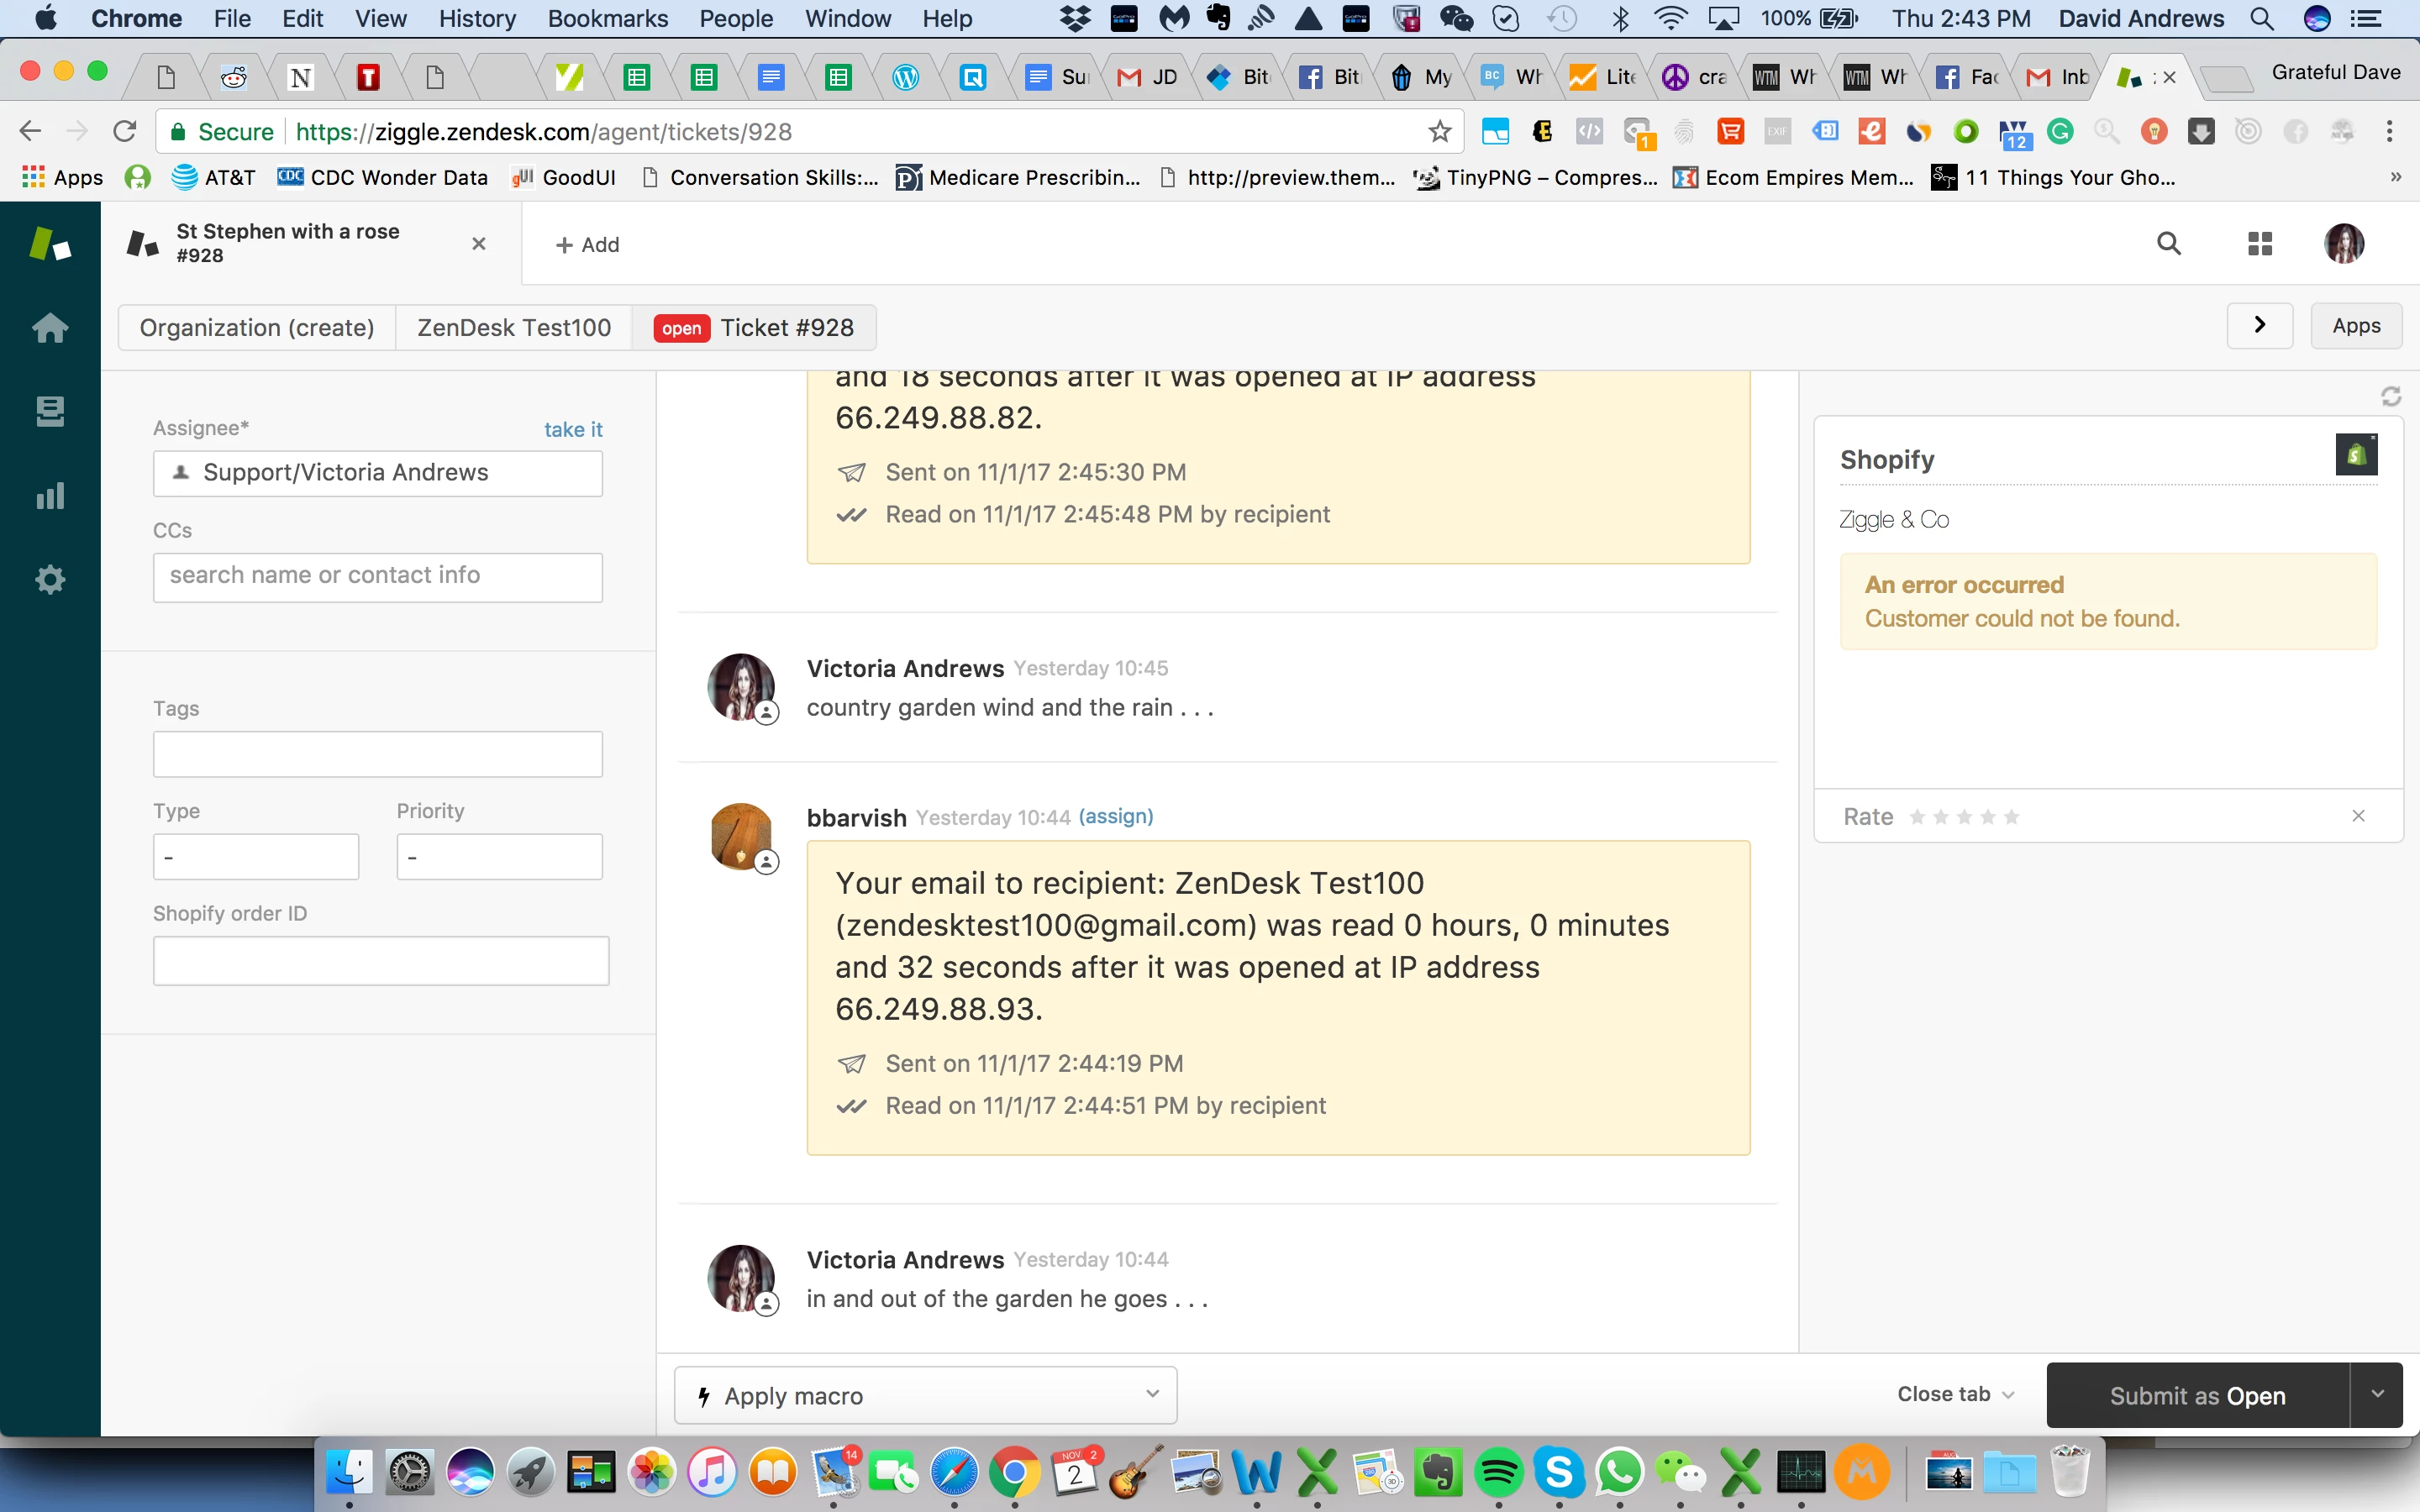Open the Priority dropdown field
Viewport: 2420px width, 1512px height.
tap(499, 857)
